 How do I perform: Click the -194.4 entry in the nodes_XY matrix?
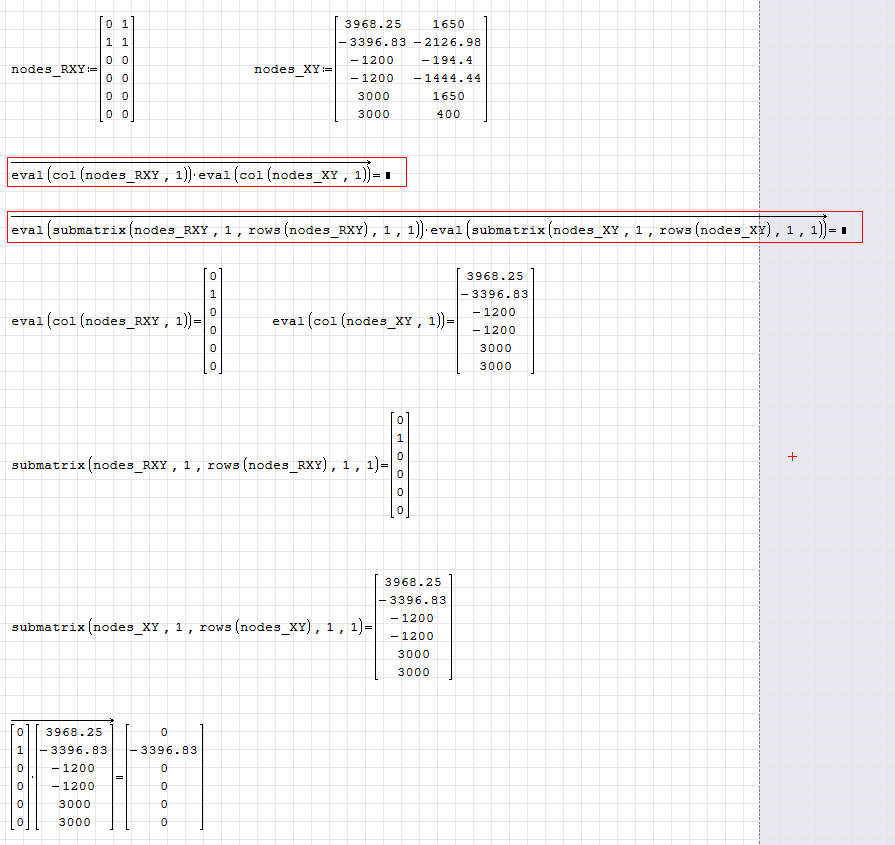(447, 60)
